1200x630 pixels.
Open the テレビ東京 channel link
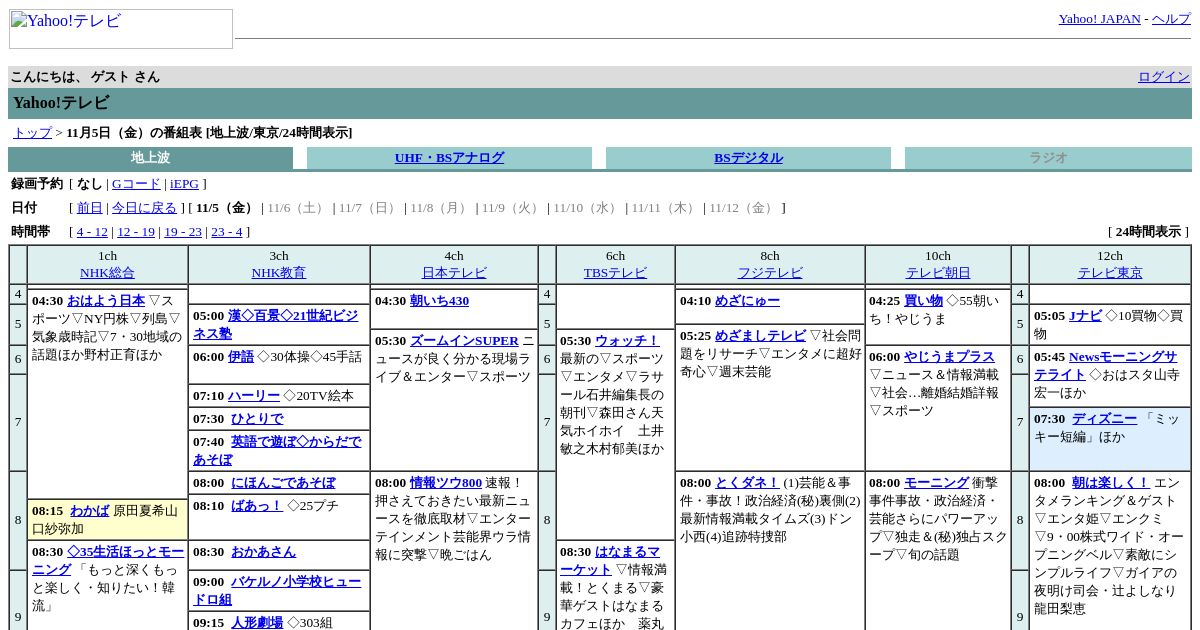point(1110,273)
